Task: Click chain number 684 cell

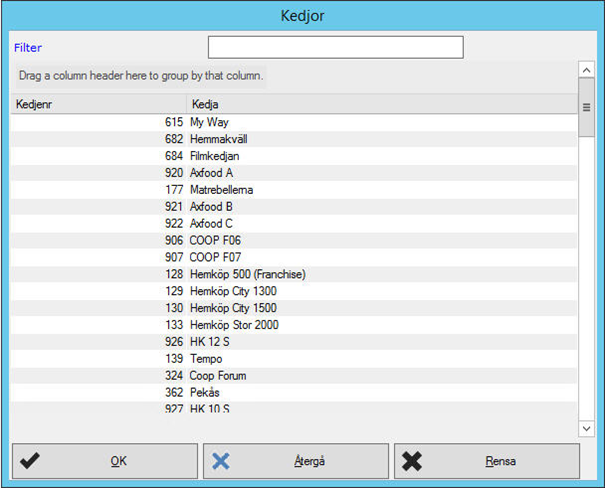Action: pyautogui.click(x=98, y=156)
